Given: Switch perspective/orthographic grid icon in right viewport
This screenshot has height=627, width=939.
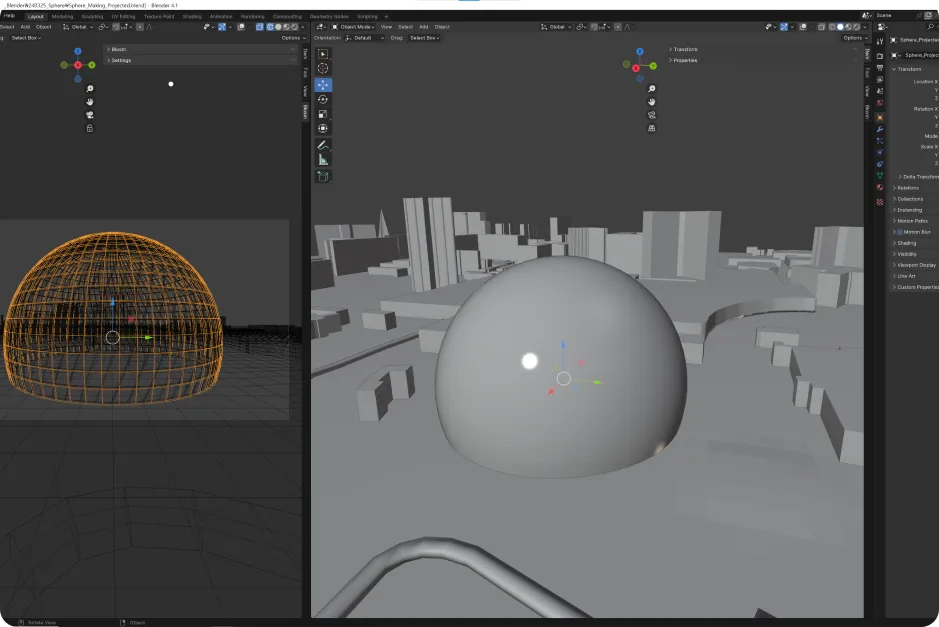Looking at the screenshot, I should click(x=652, y=128).
